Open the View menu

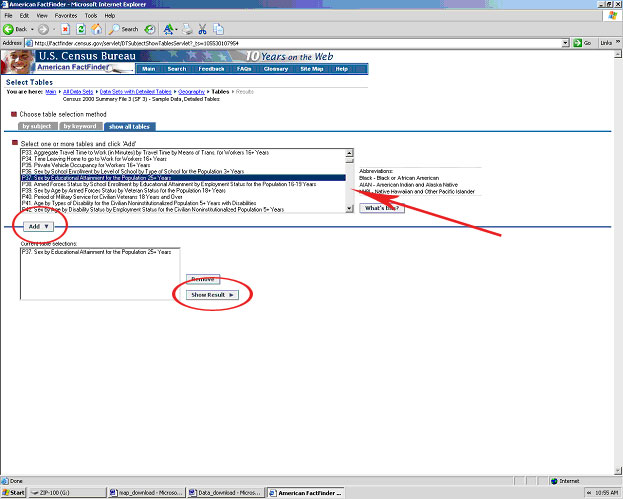42,15
